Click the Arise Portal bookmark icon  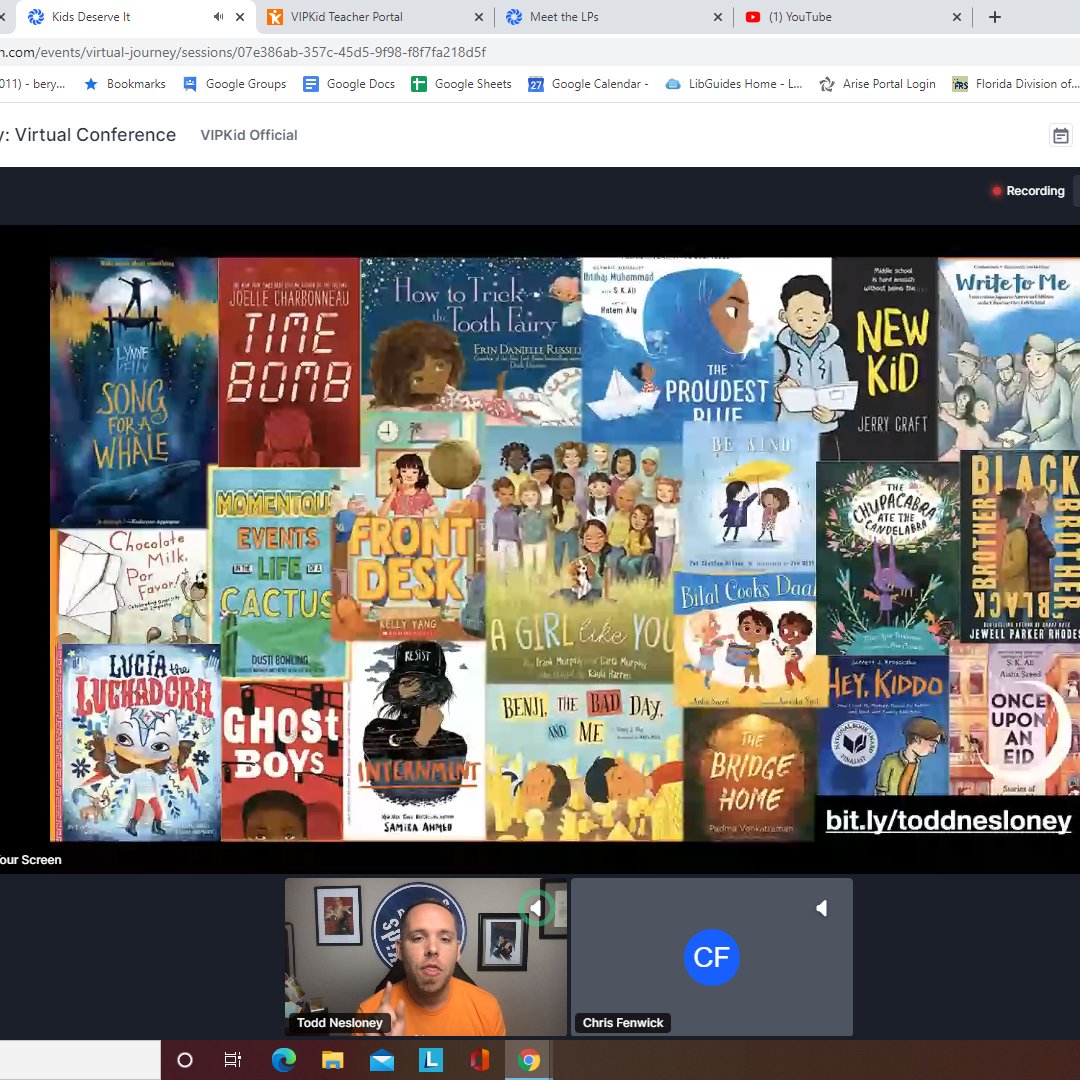pyautogui.click(x=827, y=84)
